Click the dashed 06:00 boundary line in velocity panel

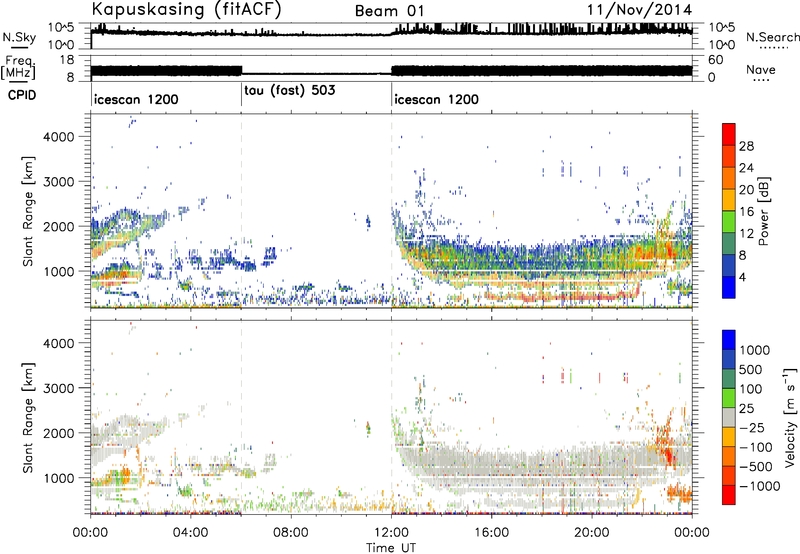pos(241,416)
